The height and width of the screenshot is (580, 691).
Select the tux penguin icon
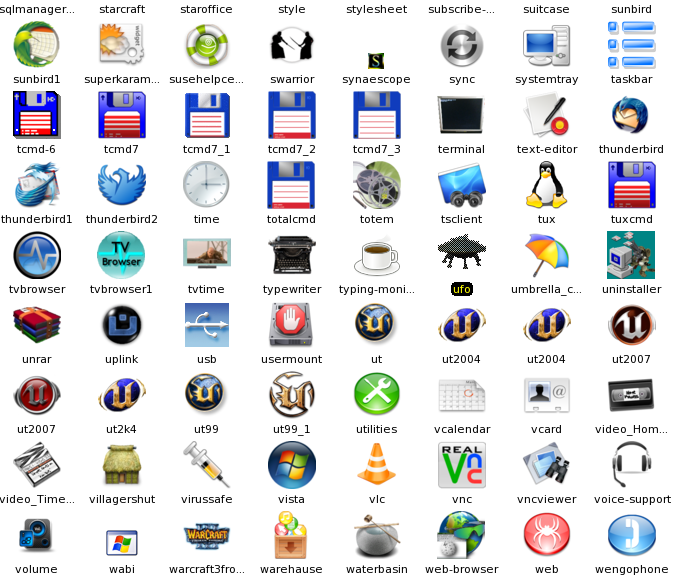tap(546, 184)
